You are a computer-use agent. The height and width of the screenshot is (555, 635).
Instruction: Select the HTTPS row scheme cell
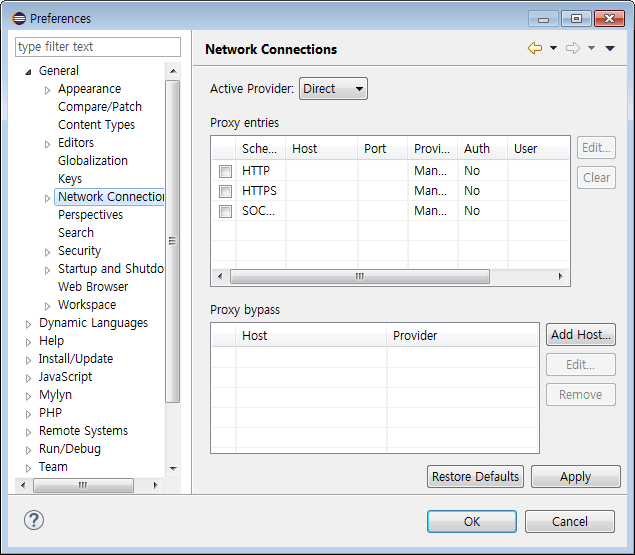[x=260, y=191]
